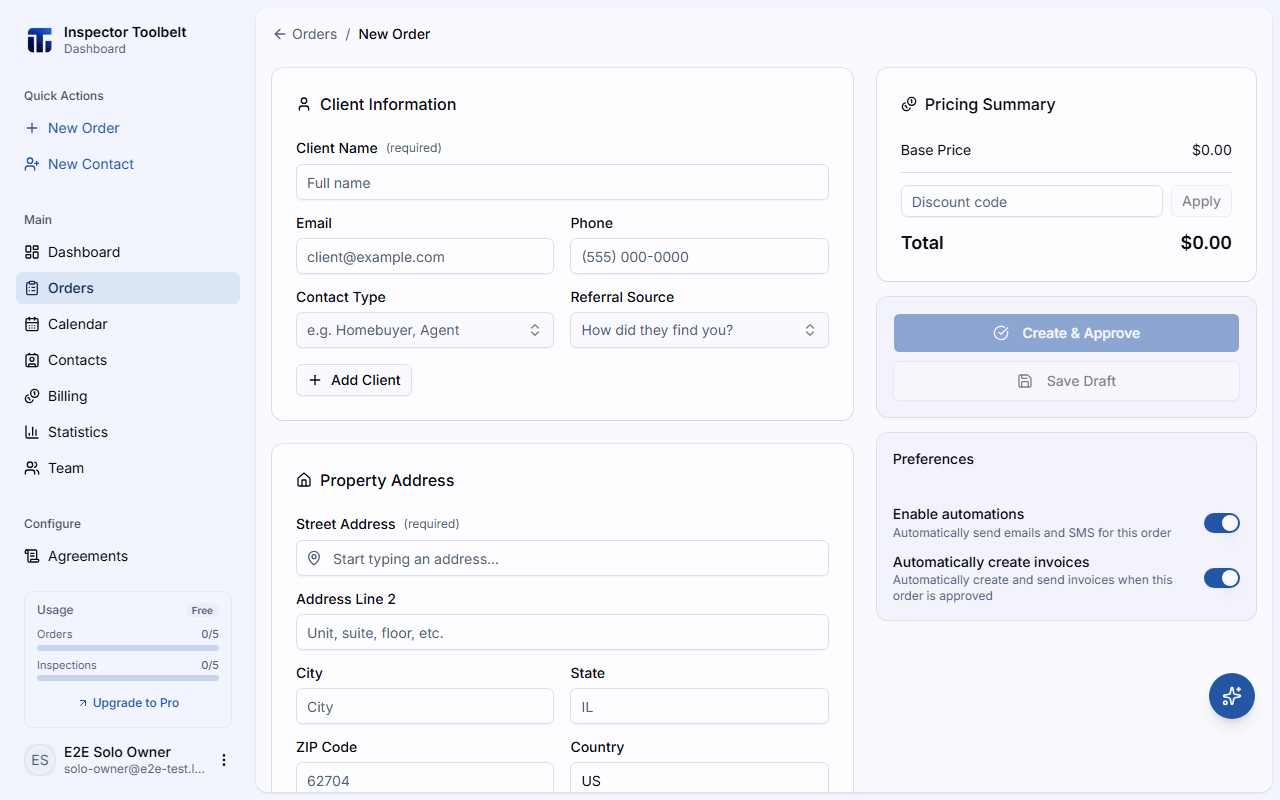This screenshot has width=1280, height=800.
Task: Click the coins icon by Pricing Summary
Action: click(x=909, y=104)
